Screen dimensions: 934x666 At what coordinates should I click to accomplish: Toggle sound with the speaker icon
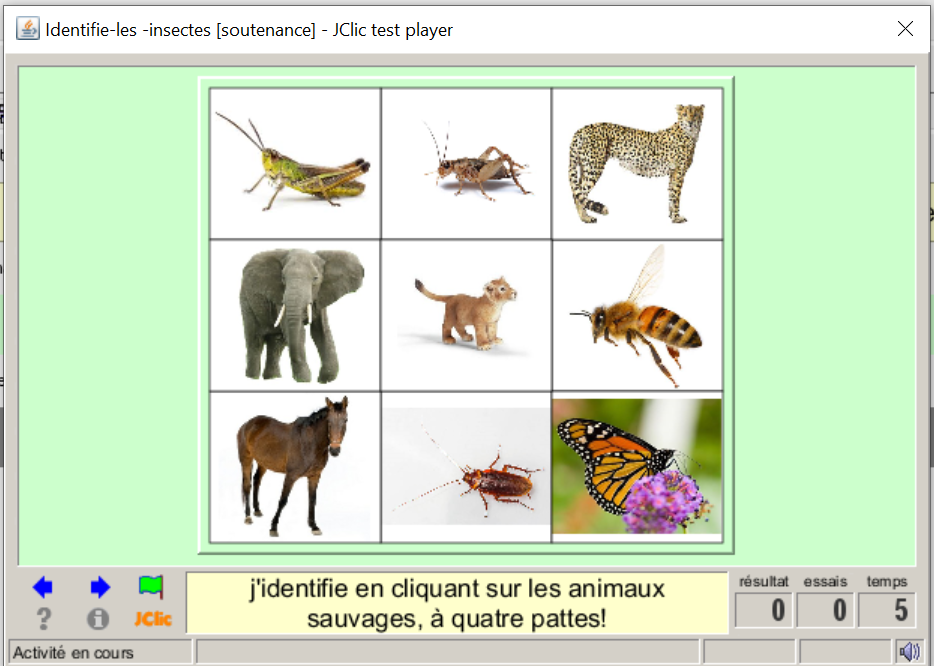[x=909, y=652]
